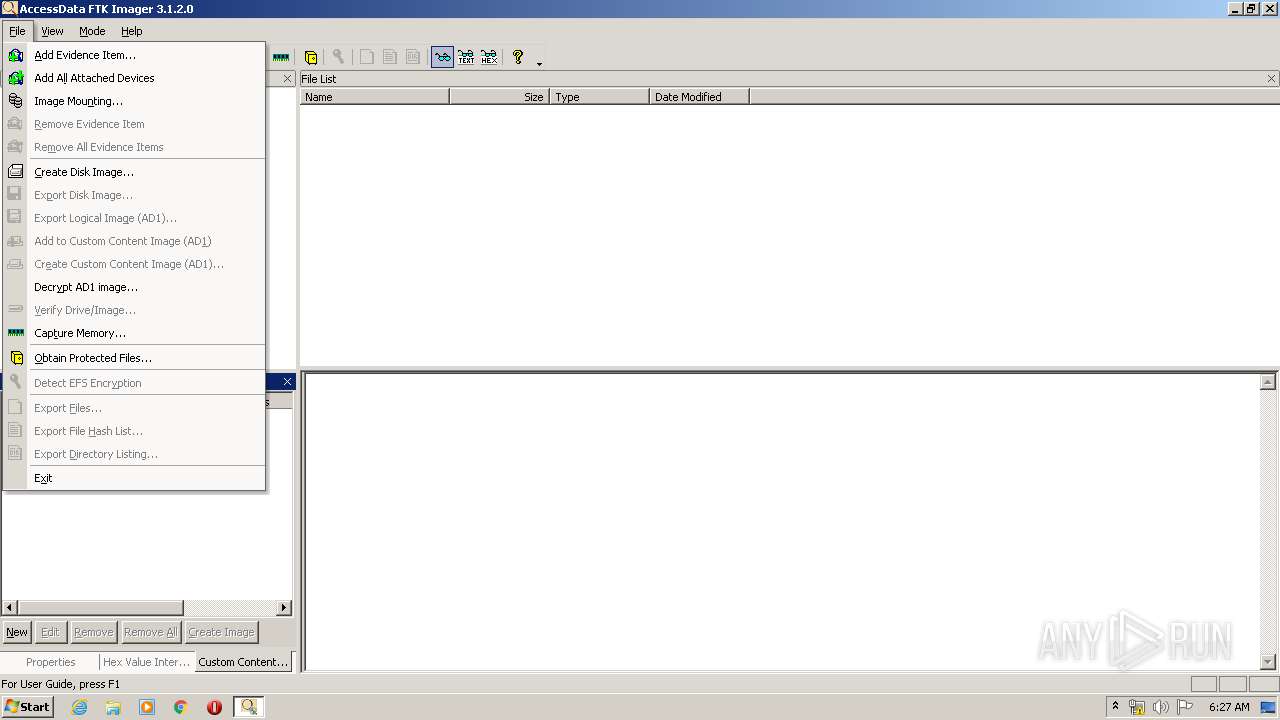The height and width of the screenshot is (720, 1280).
Task: Close the Evidence Tree pane
Action: [288, 79]
